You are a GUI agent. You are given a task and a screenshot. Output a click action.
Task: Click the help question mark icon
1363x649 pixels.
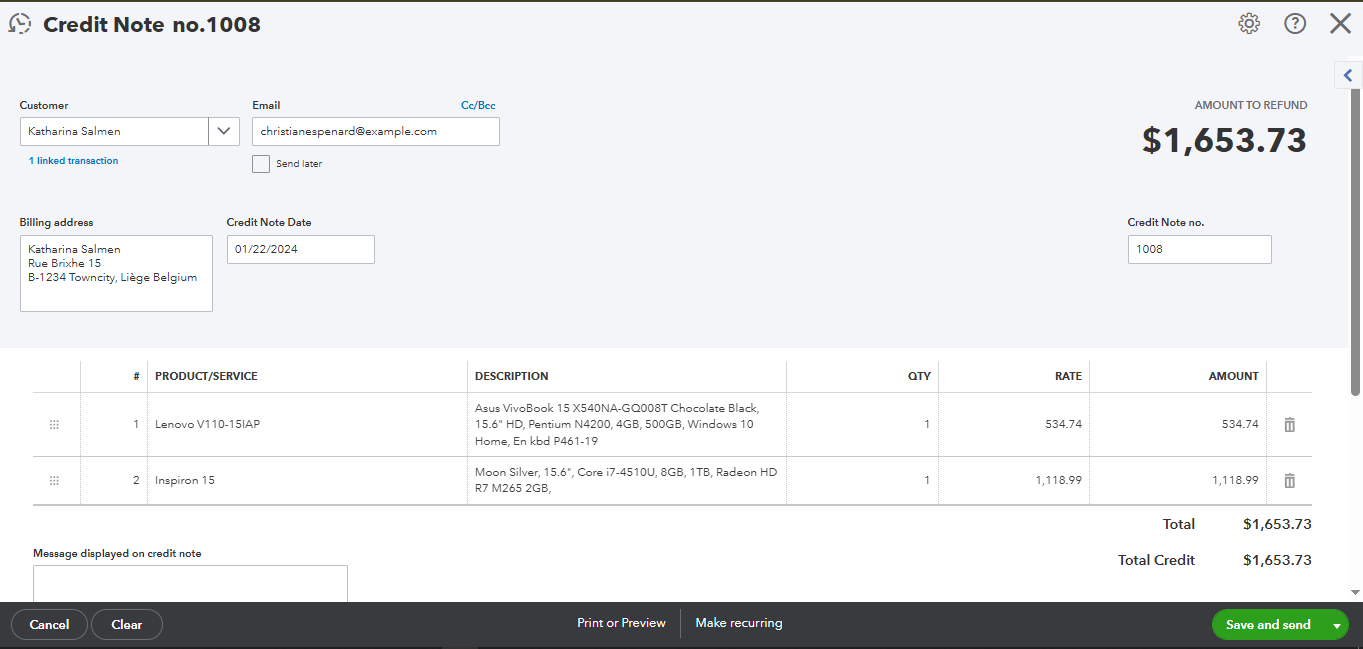(x=1295, y=24)
